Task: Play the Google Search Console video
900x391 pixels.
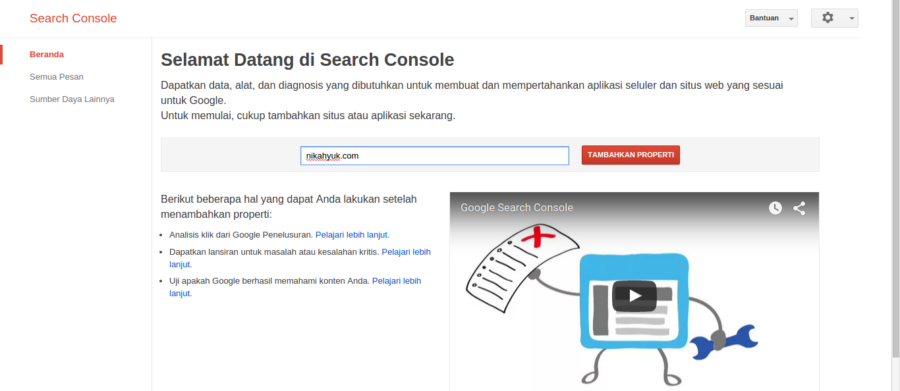Action: click(x=634, y=295)
